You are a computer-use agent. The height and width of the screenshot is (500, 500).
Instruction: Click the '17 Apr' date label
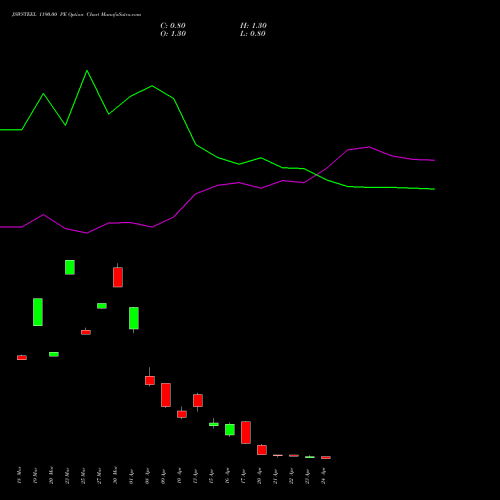point(243,476)
